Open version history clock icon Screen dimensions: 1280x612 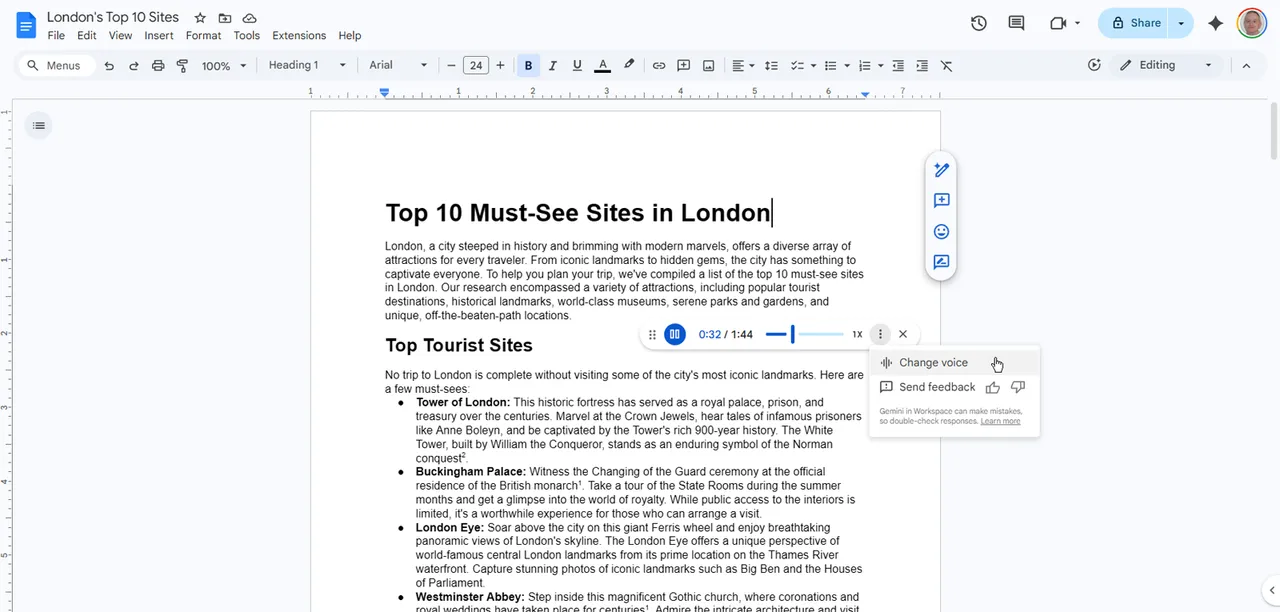tap(979, 23)
